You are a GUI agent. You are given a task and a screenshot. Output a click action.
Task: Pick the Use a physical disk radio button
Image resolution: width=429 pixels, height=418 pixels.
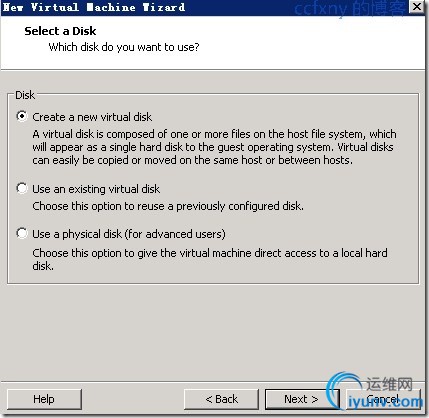click(22, 233)
